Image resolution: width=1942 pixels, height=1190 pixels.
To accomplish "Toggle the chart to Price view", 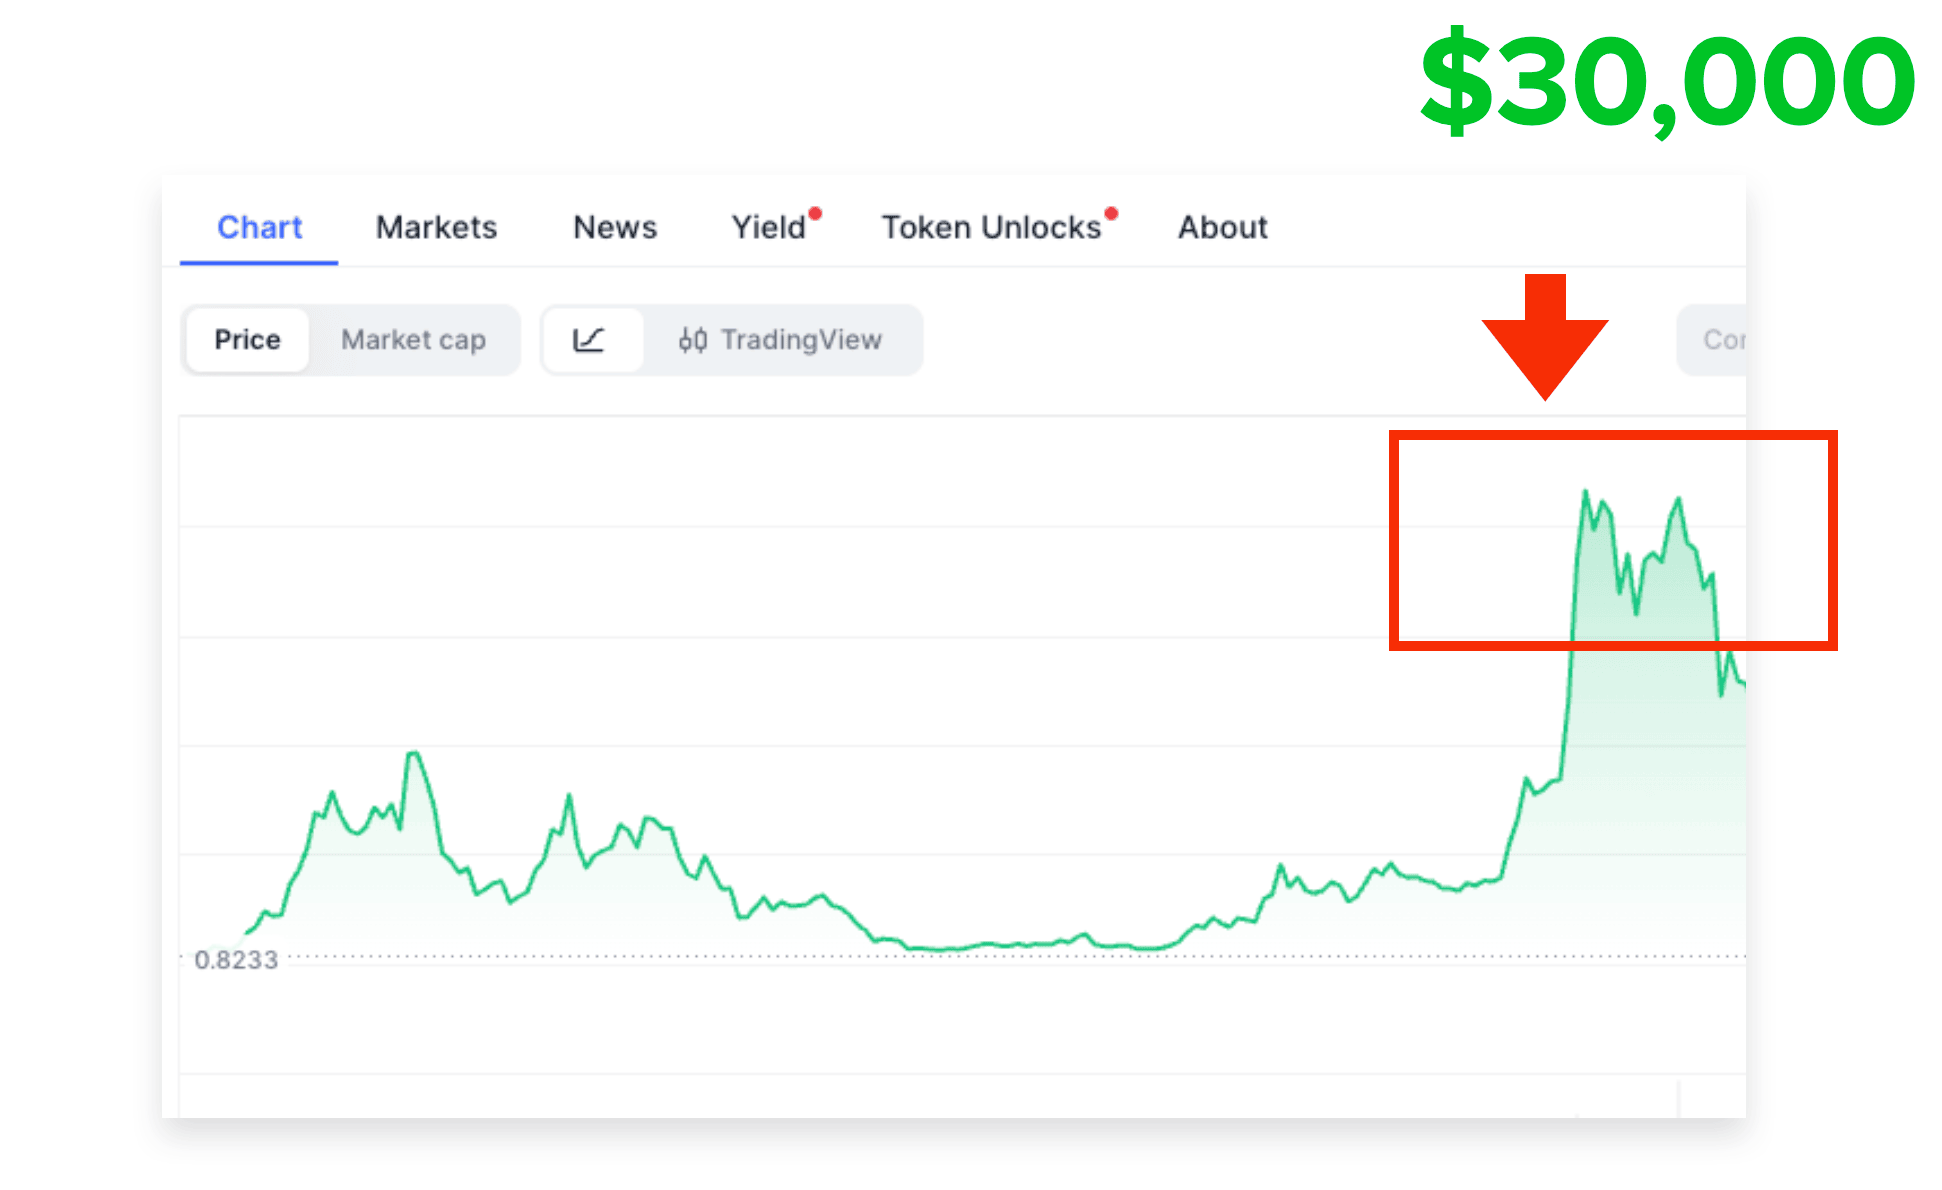I will click(247, 340).
